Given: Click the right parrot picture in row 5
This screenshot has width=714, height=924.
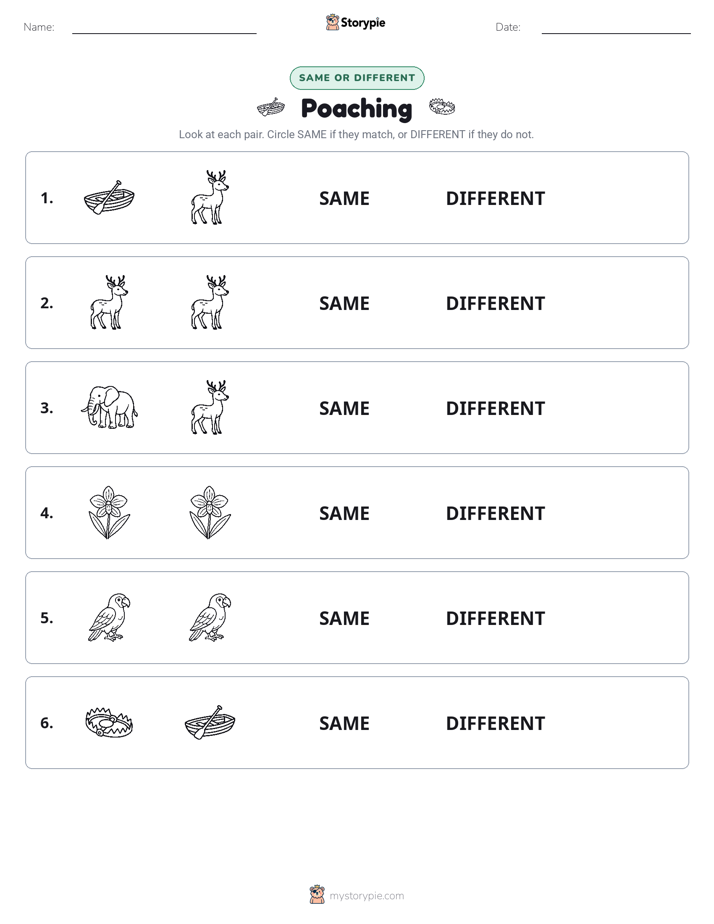Looking at the screenshot, I should click(210, 617).
